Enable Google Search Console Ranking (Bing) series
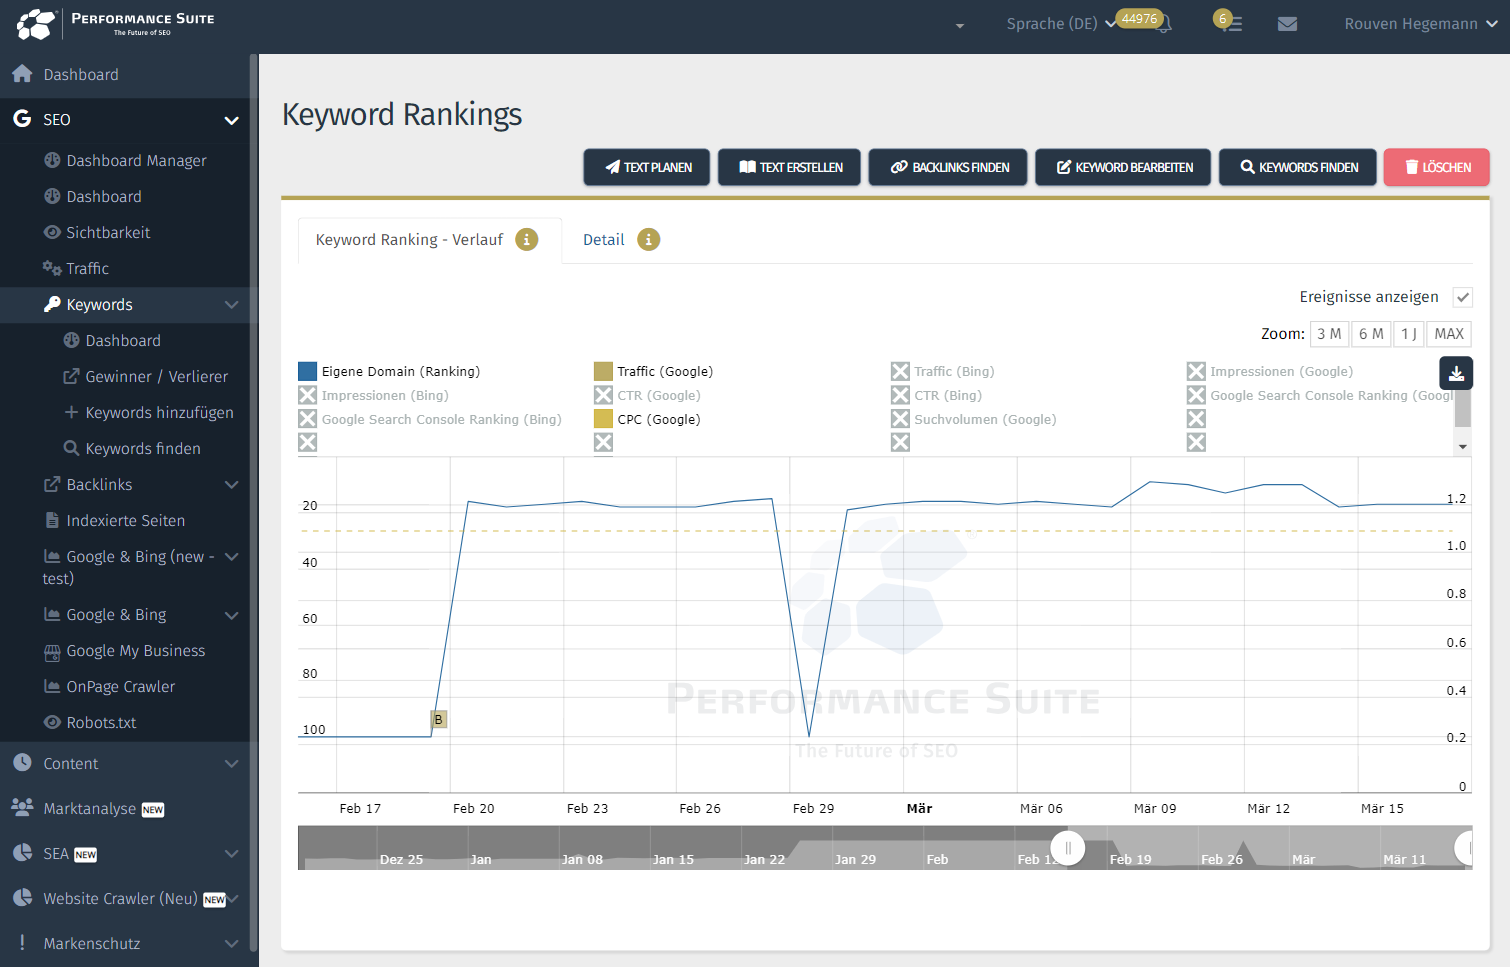Screen dimensions: 1510x967 (308, 419)
